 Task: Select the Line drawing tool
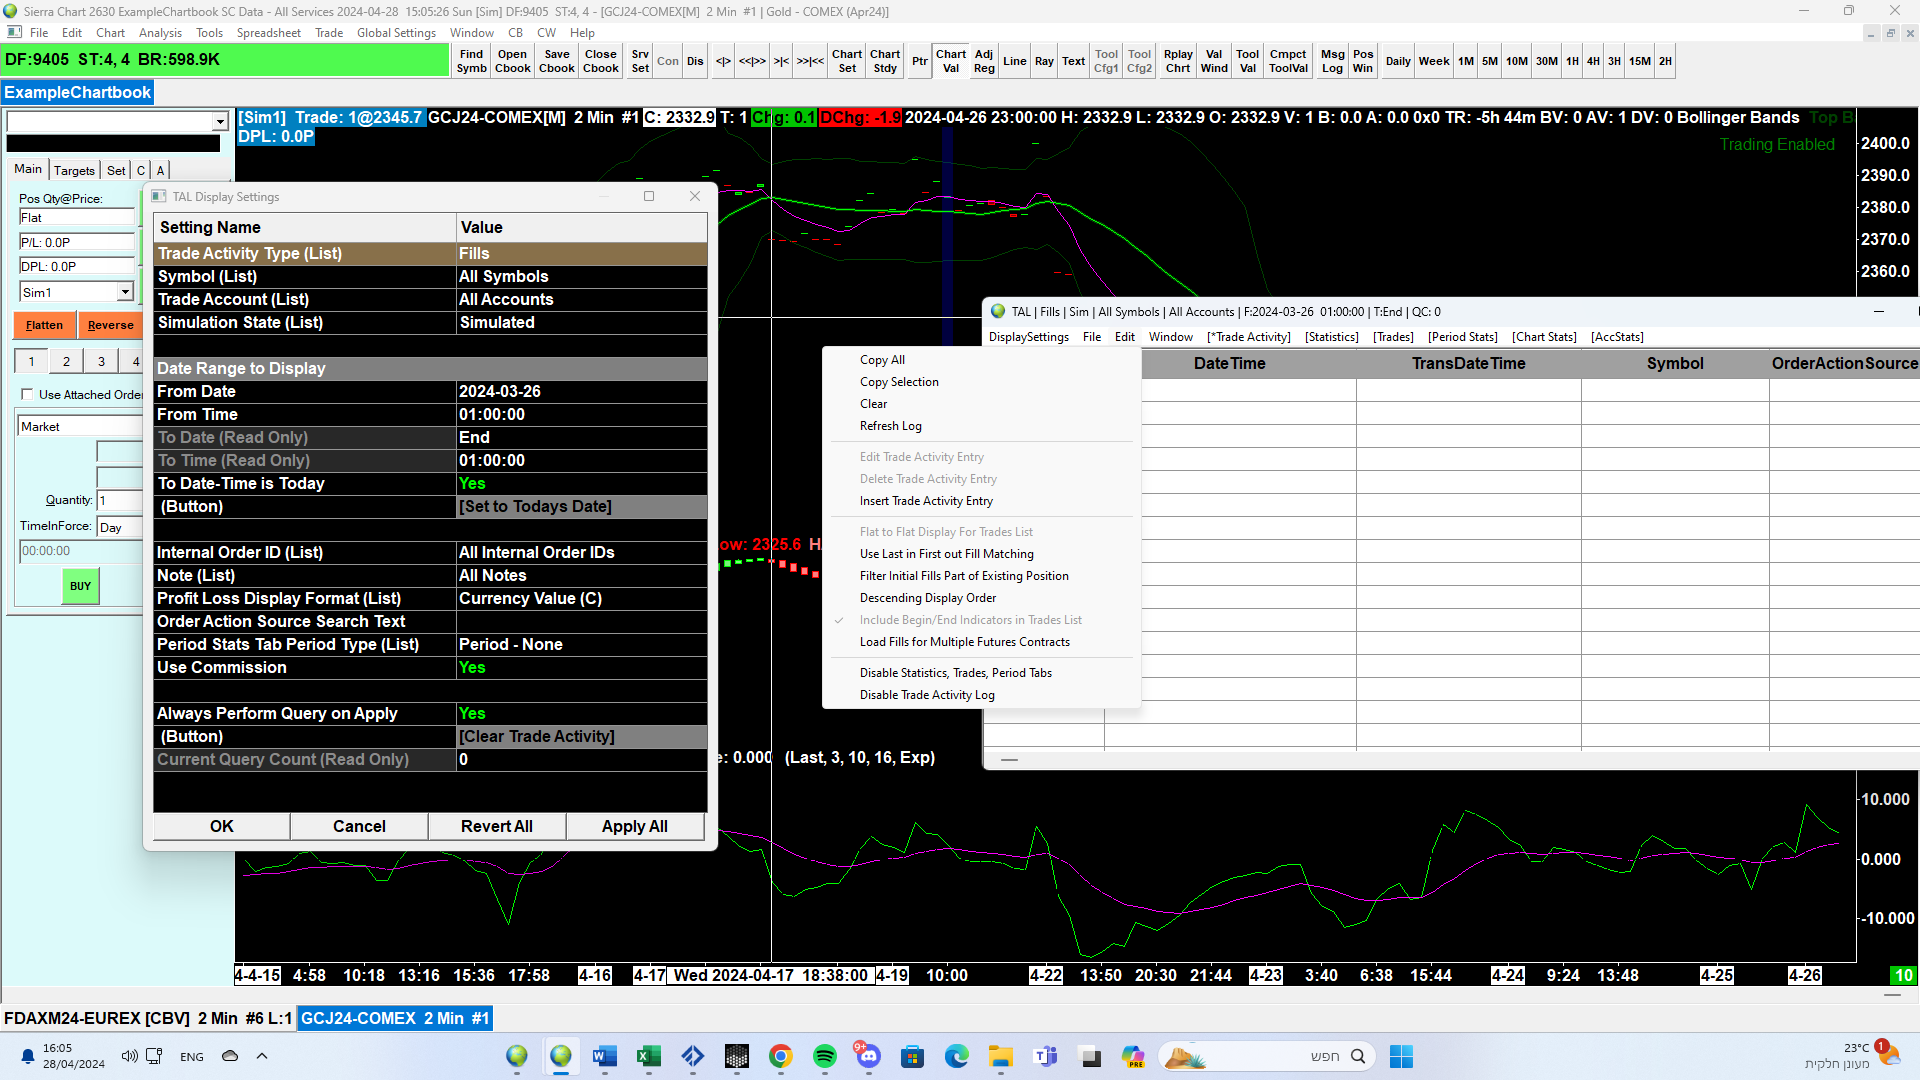pyautogui.click(x=1014, y=61)
